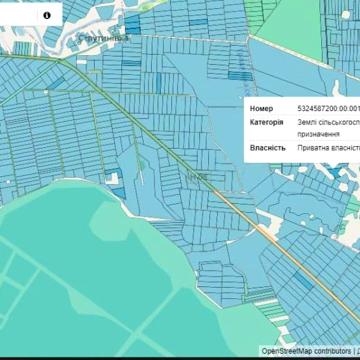
Task: Click the dark blue parcel near the village
Action: (x=133, y=25)
